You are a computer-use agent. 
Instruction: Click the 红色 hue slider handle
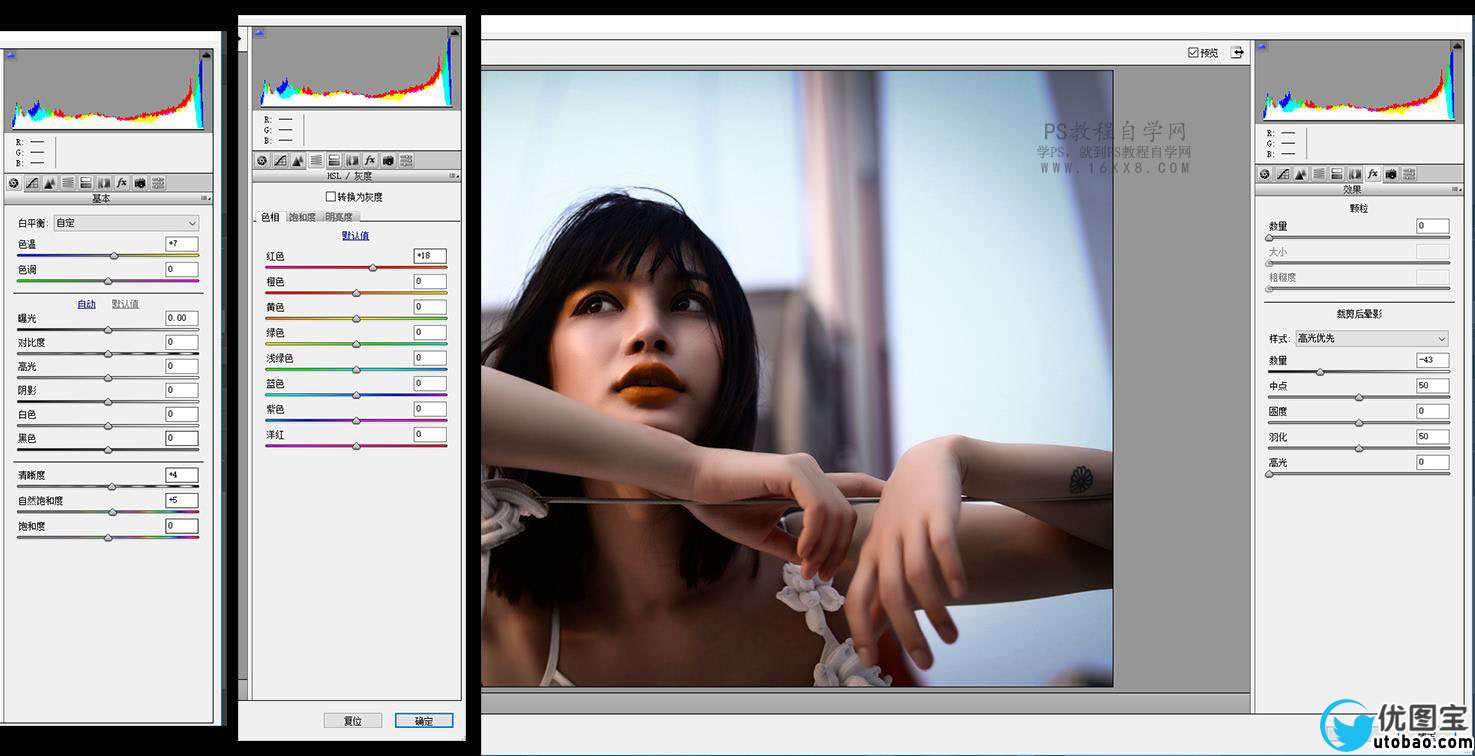coord(373,268)
